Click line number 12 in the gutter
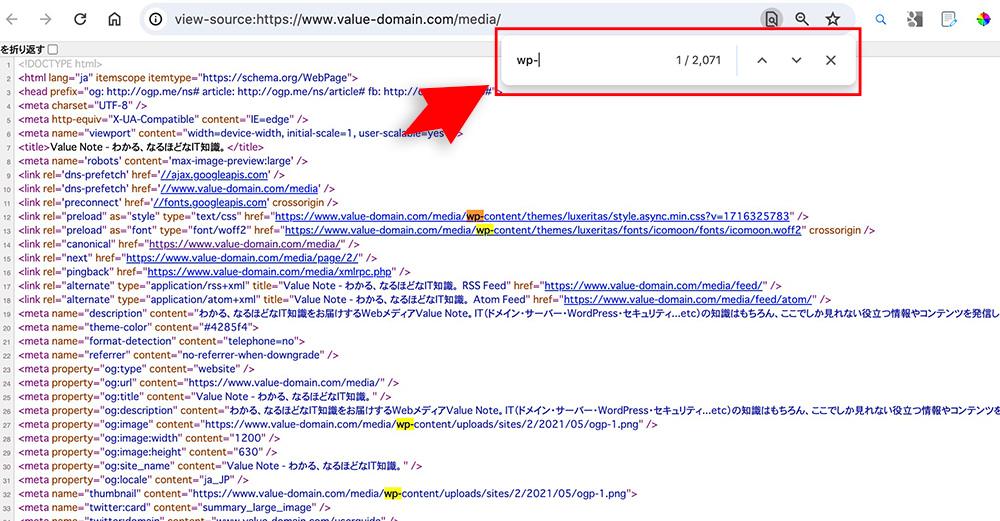Image resolution: width=1000 pixels, height=521 pixels. pyautogui.click(x=7, y=217)
